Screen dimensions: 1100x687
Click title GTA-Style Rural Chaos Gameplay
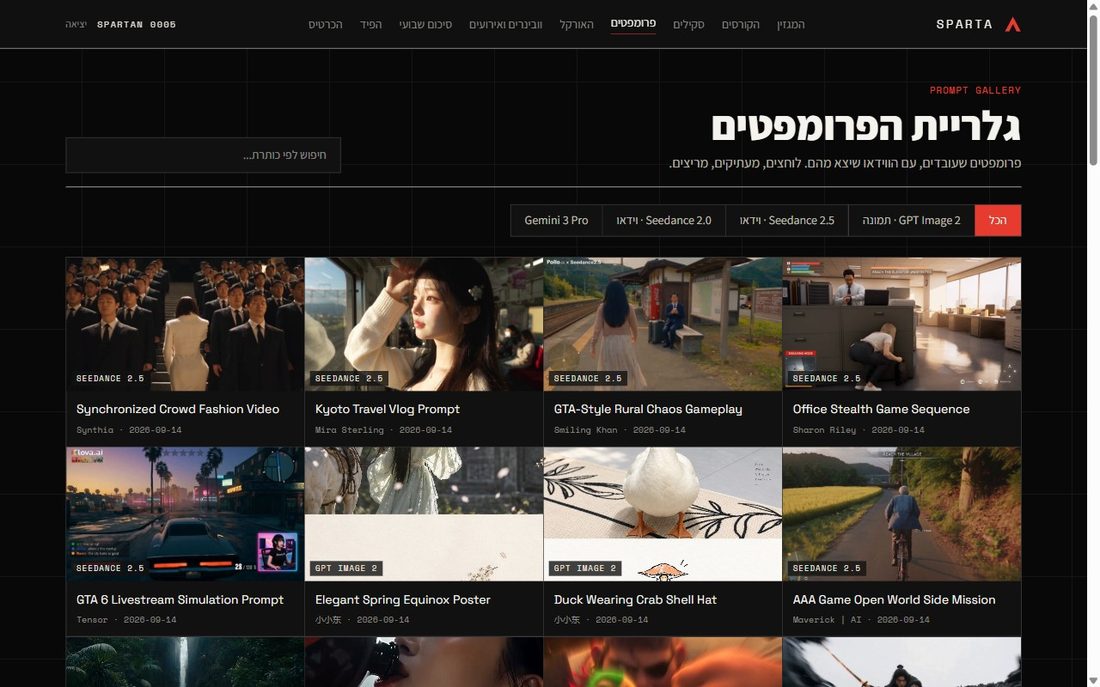[648, 409]
